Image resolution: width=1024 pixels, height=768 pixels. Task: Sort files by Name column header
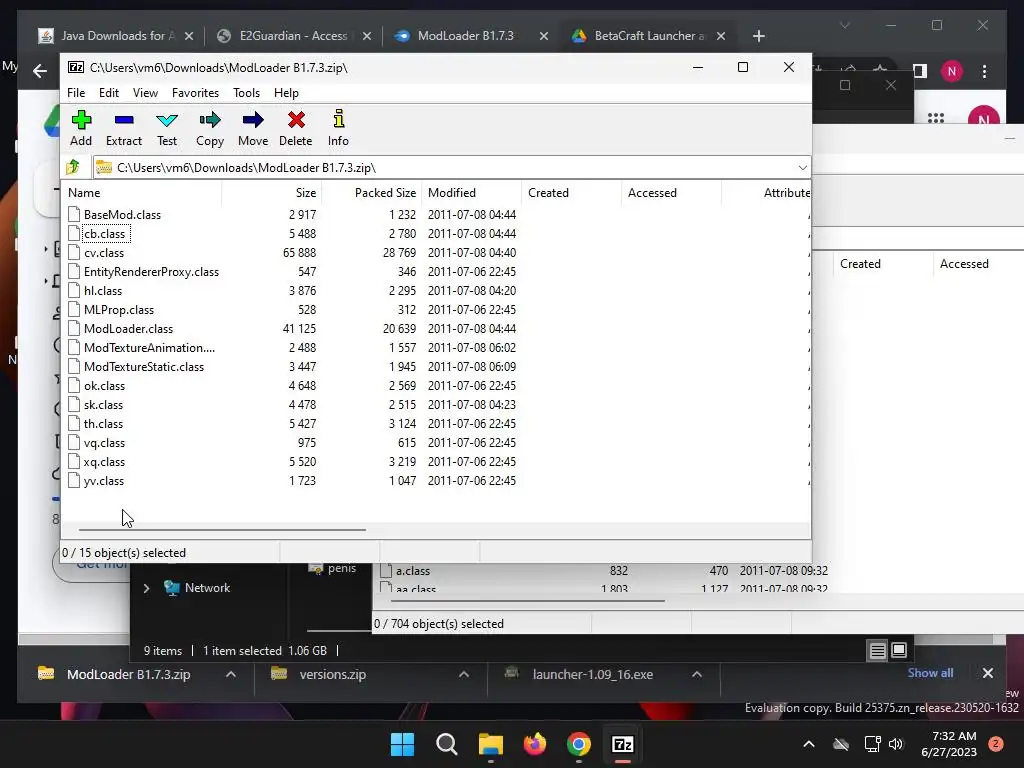[142, 193]
